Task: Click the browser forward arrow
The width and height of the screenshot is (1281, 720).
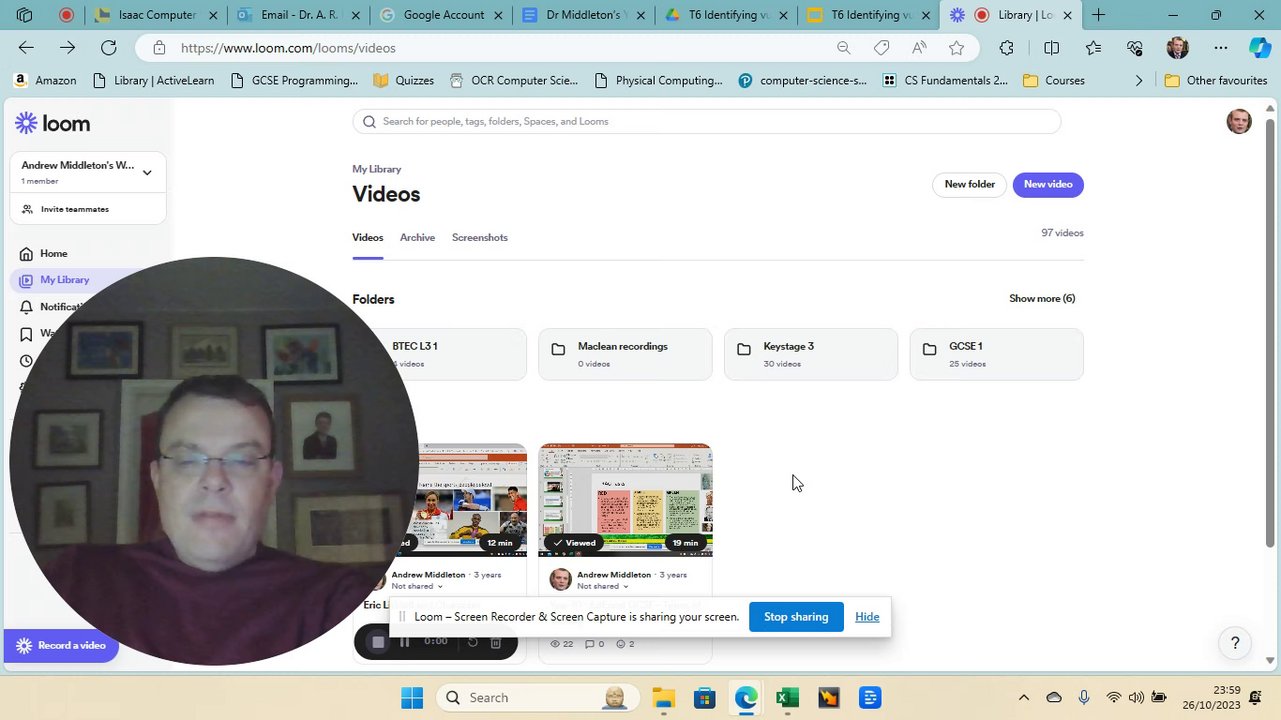Action: (x=67, y=48)
